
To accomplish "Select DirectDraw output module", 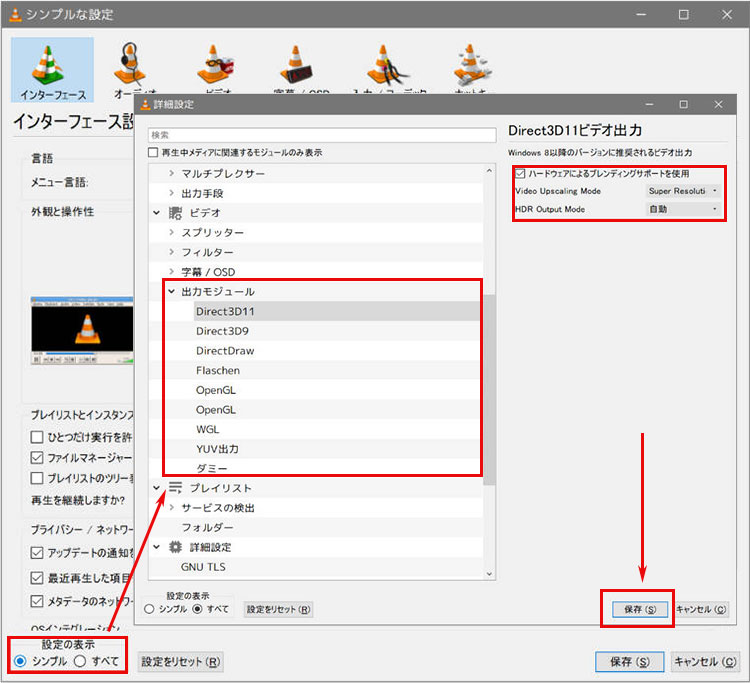I will point(225,351).
